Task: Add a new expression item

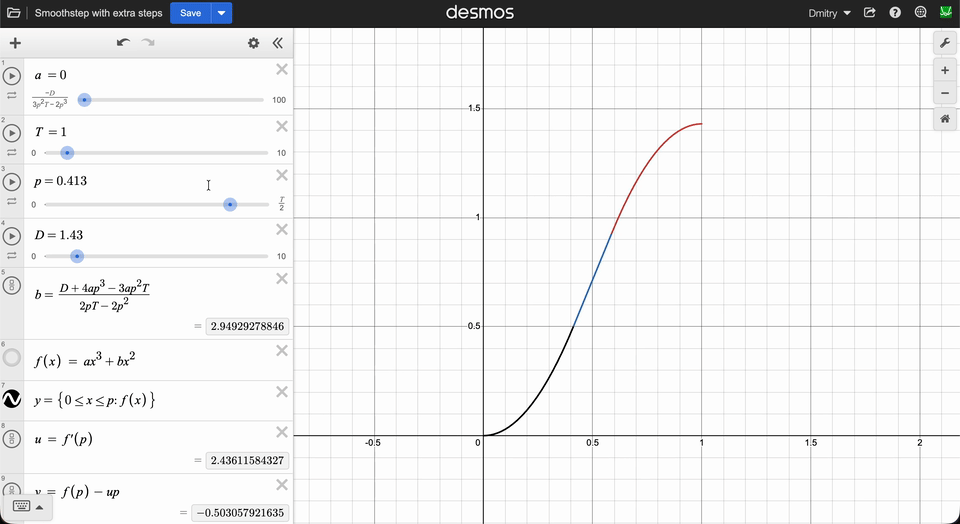Action: coord(15,43)
